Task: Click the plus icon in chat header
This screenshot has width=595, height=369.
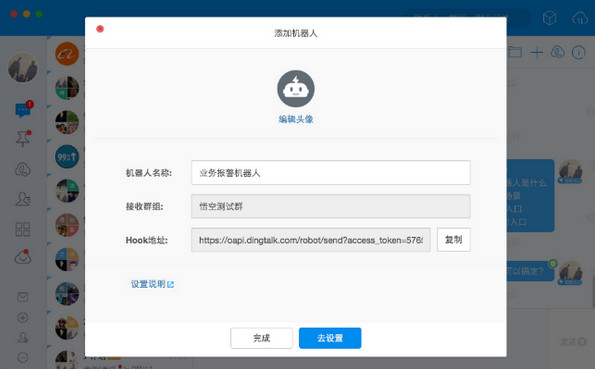Action: 537,52
